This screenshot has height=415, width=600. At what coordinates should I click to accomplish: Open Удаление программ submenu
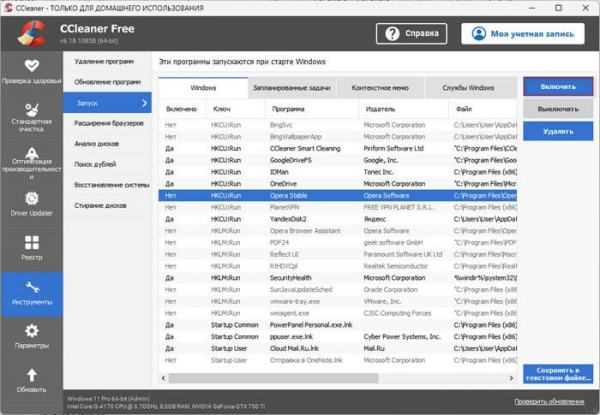(x=108, y=62)
